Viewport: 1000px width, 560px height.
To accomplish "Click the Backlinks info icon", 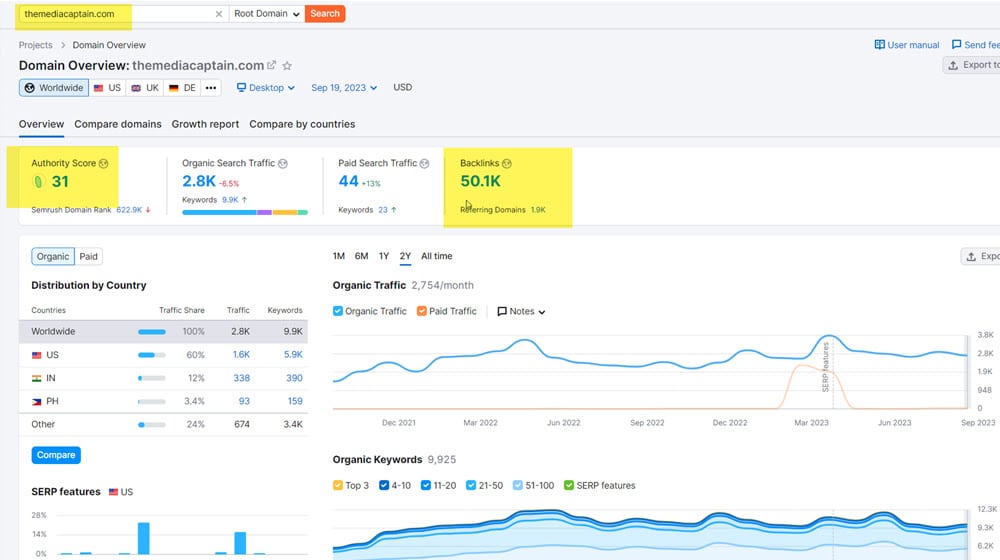I will click(507, 163).
